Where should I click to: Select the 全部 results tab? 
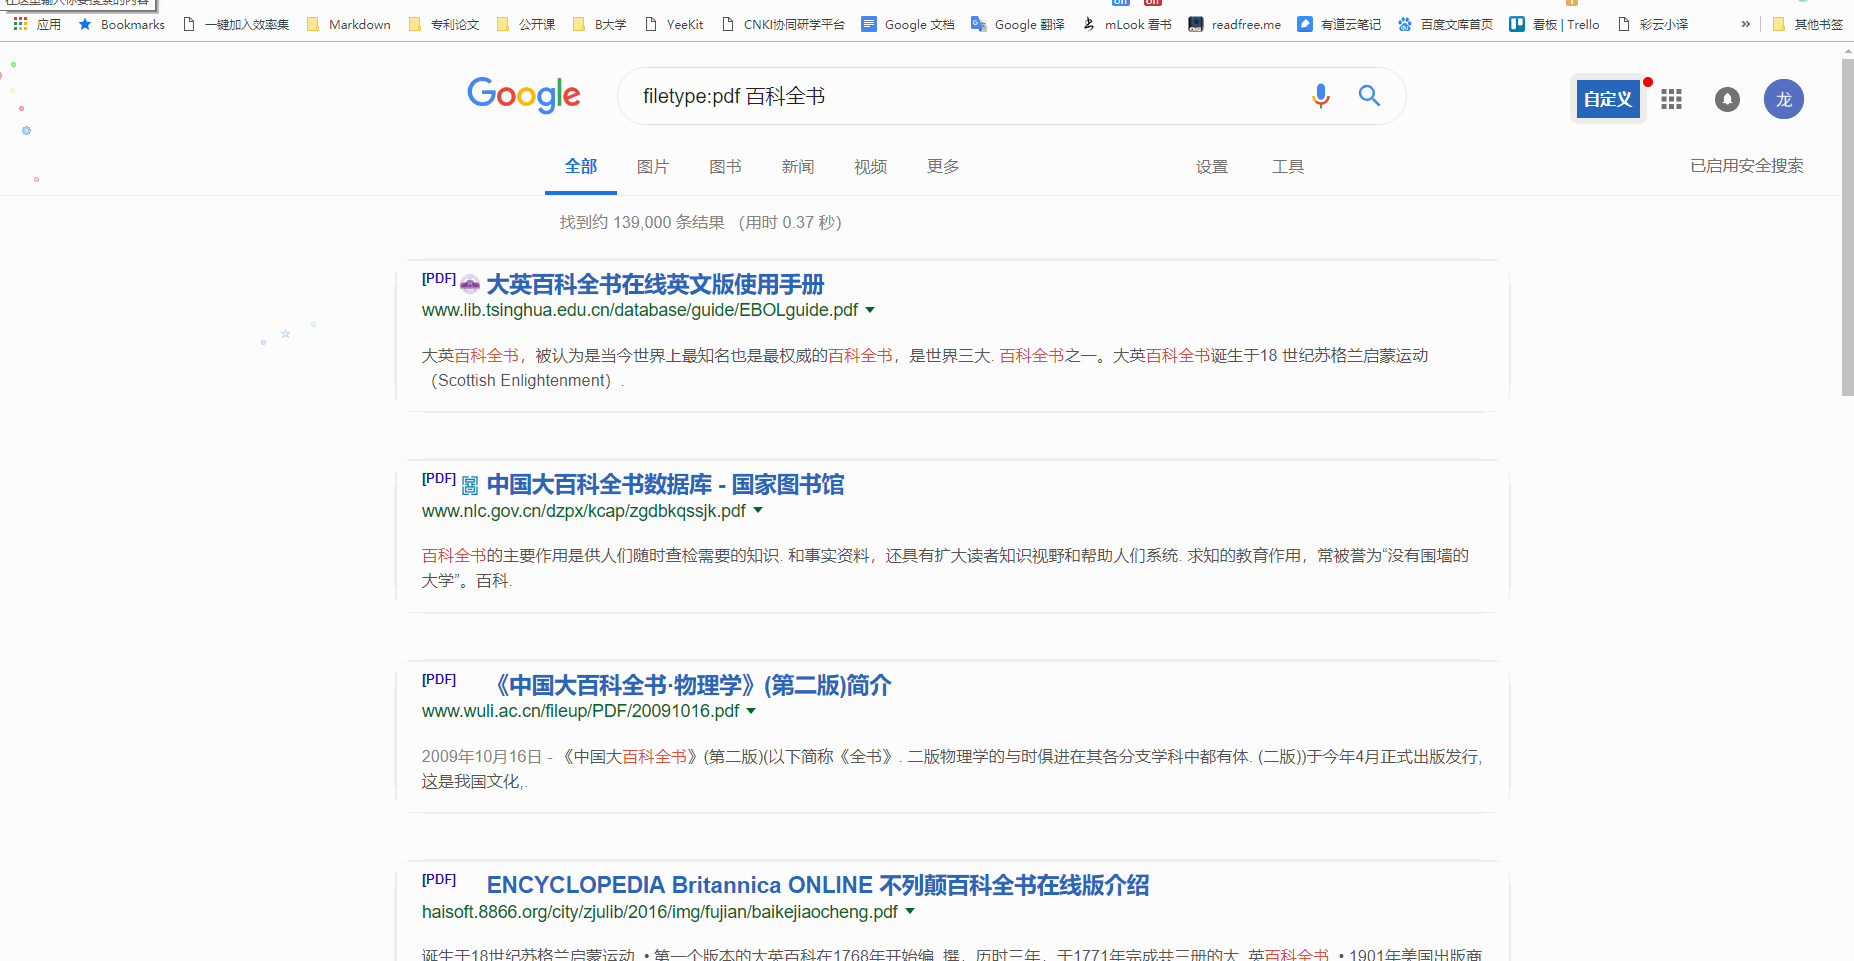click(x=581, y=166)
